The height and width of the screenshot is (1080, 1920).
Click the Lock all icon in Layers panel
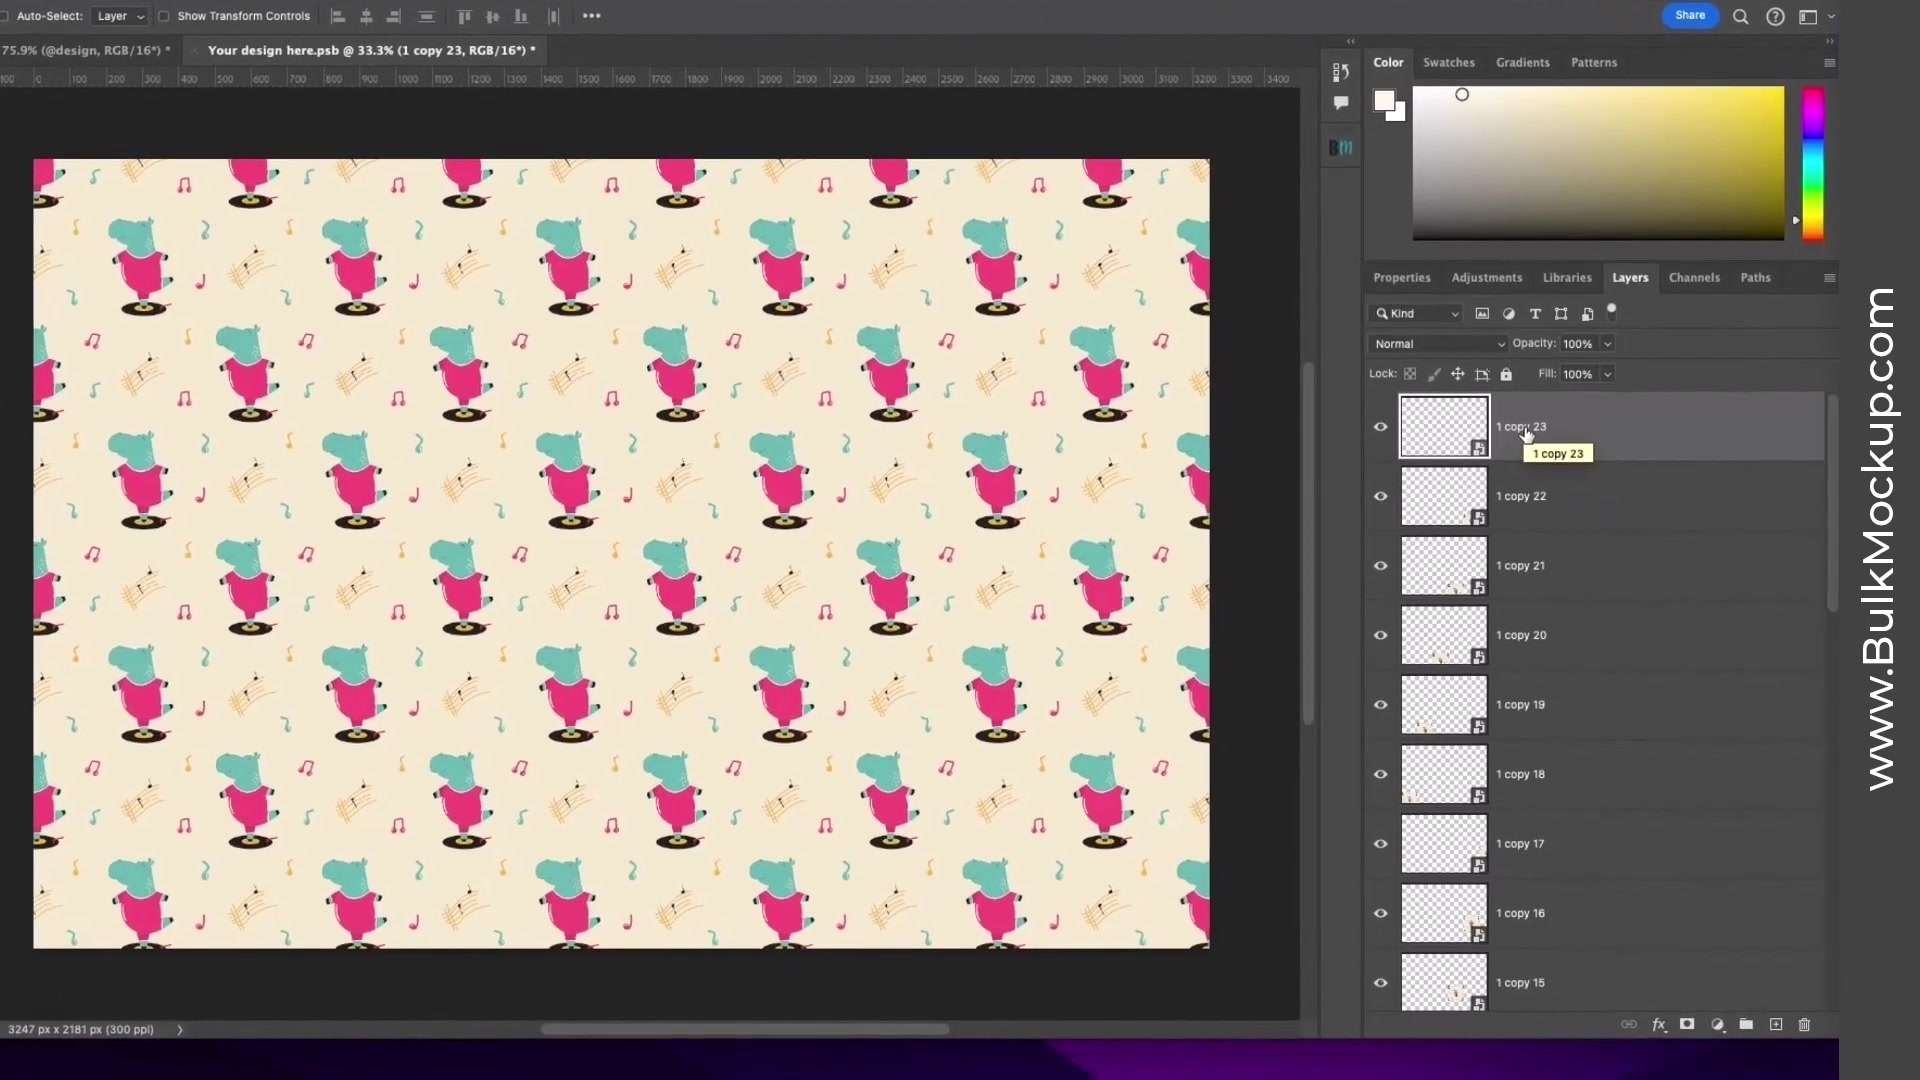tap(1507, 374)
